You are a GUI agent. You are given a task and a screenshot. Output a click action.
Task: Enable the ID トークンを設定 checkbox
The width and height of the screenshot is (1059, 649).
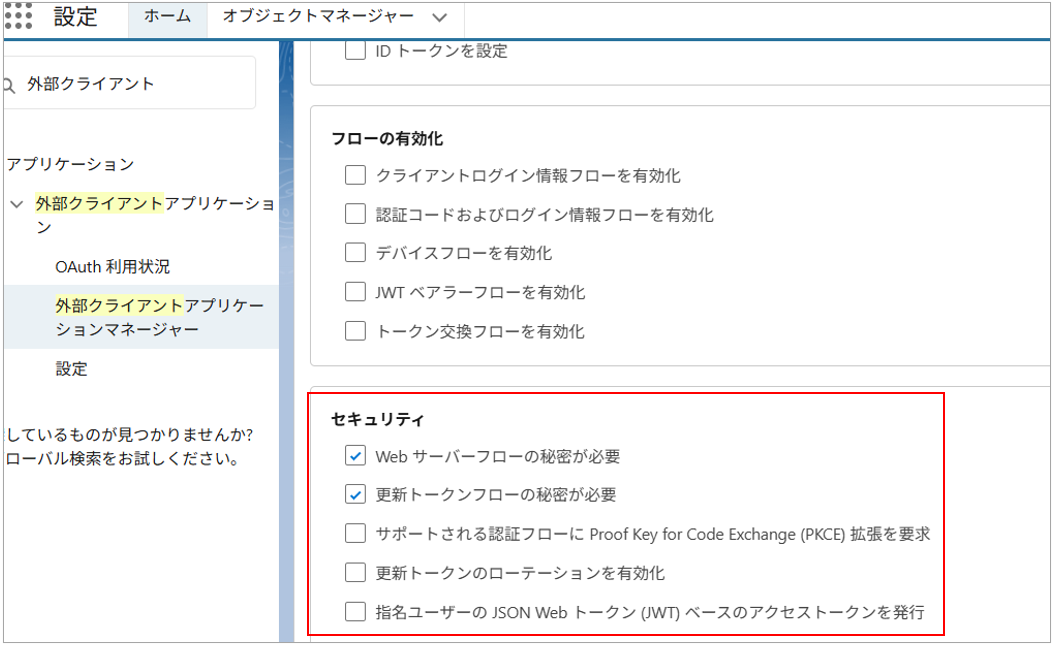[355, 51]
